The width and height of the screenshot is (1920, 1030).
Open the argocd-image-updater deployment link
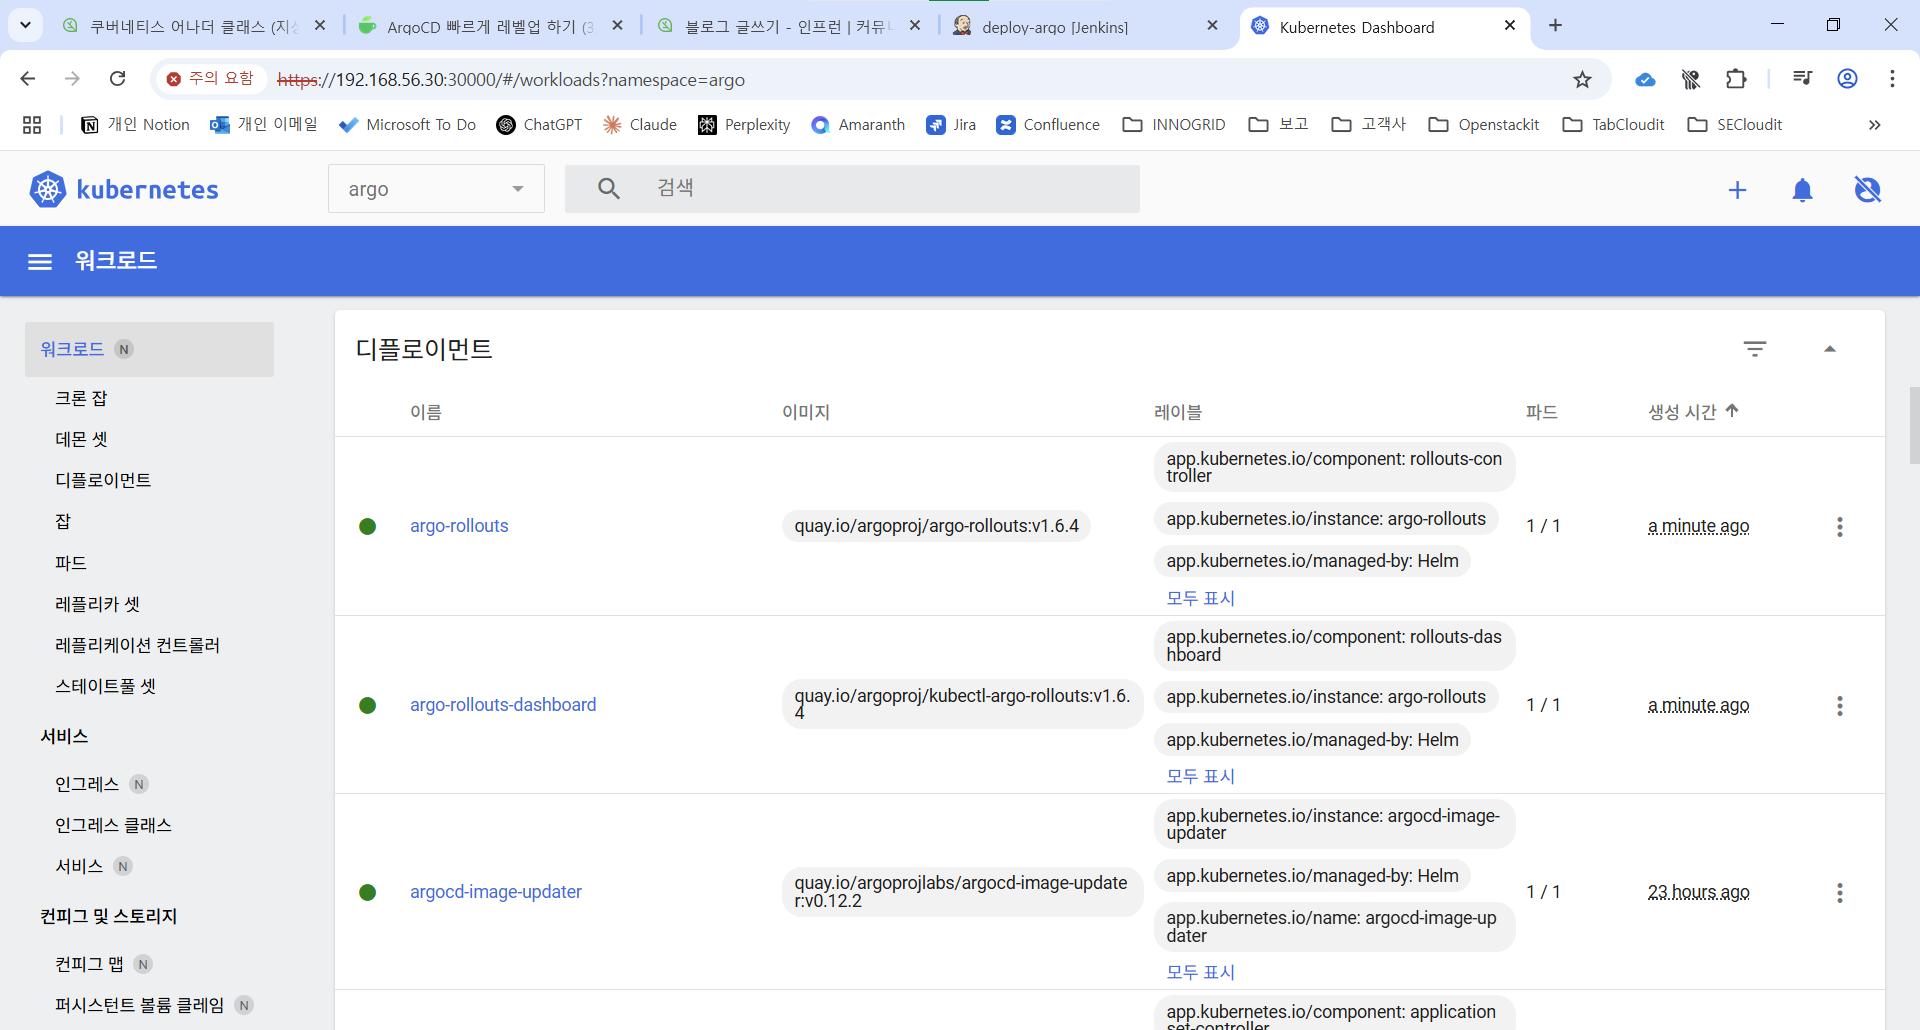pyautogui.click(x=496, y=892)
